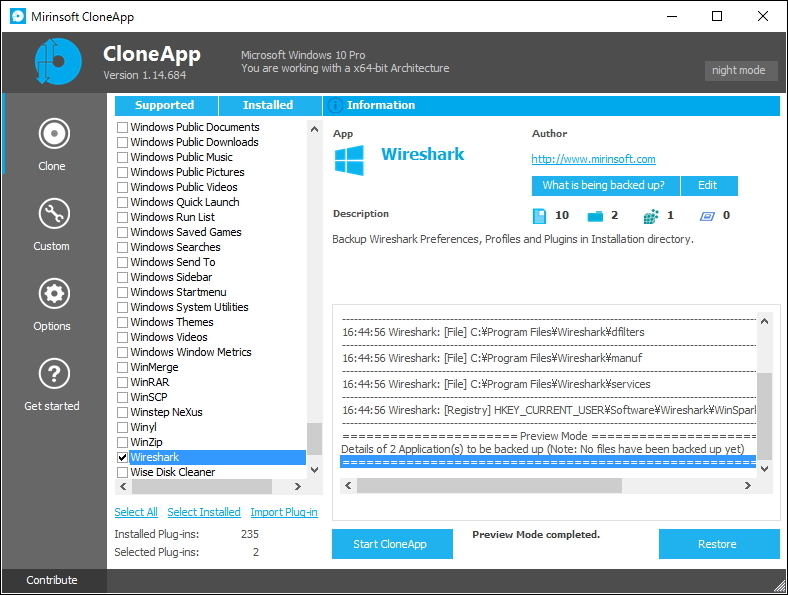This screenshot has height=595, width=788.
Task: Open the Clone section icon
Action: point(54,134)
